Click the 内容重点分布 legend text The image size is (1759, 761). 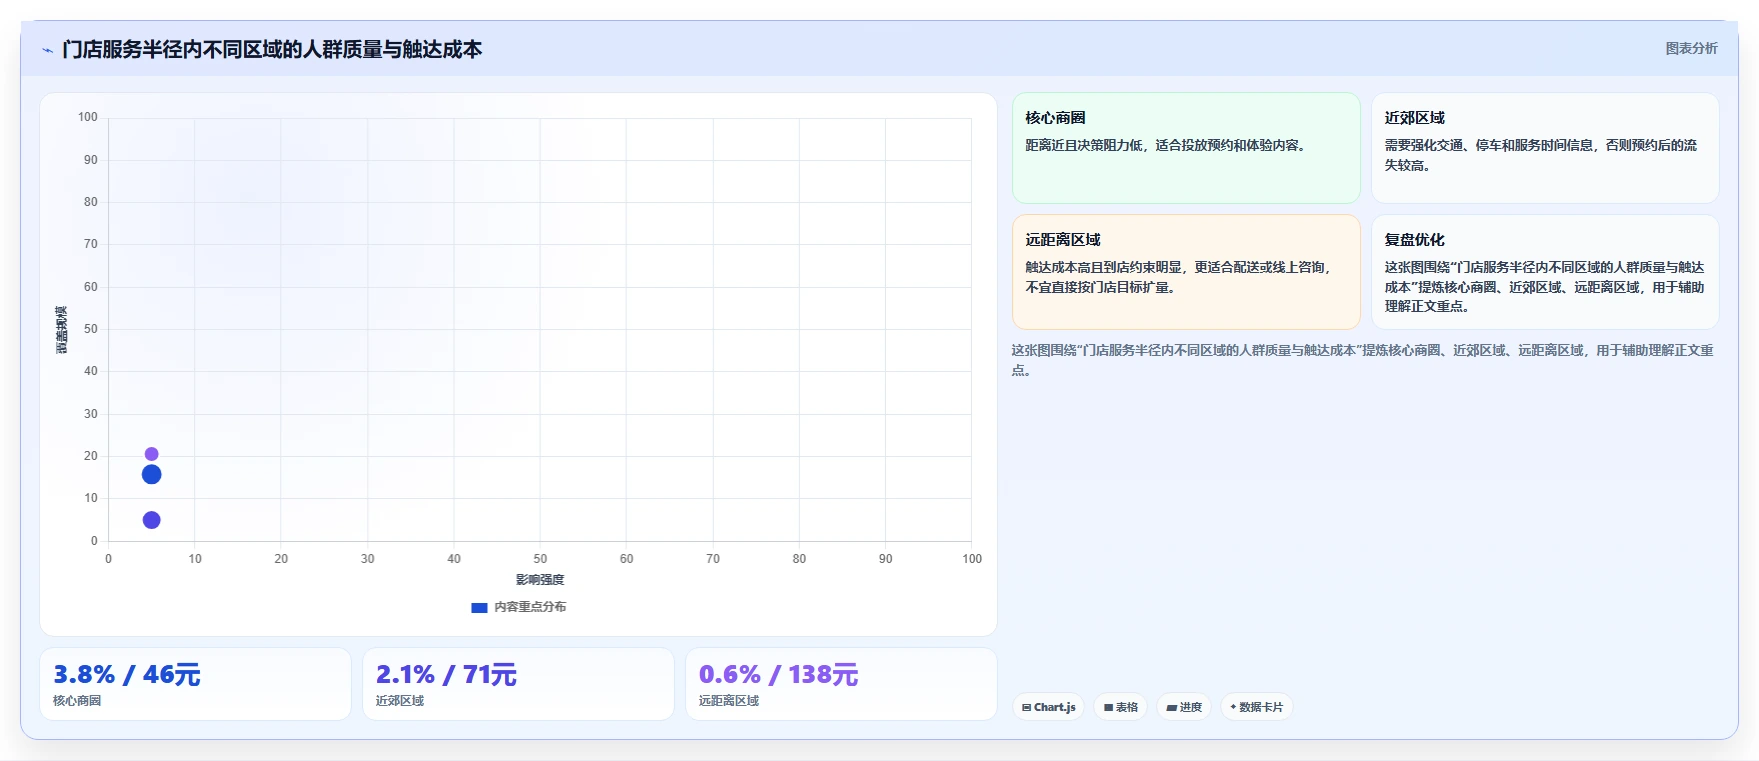530,607
